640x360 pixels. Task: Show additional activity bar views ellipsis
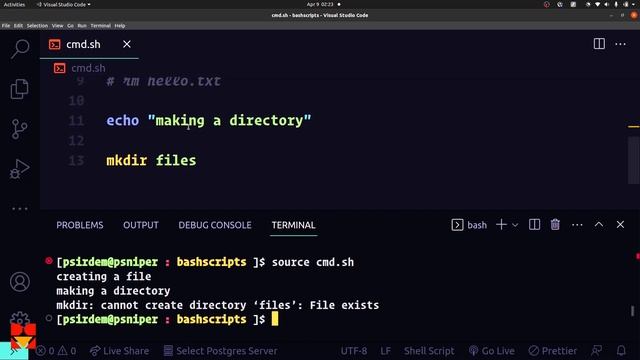20,209
